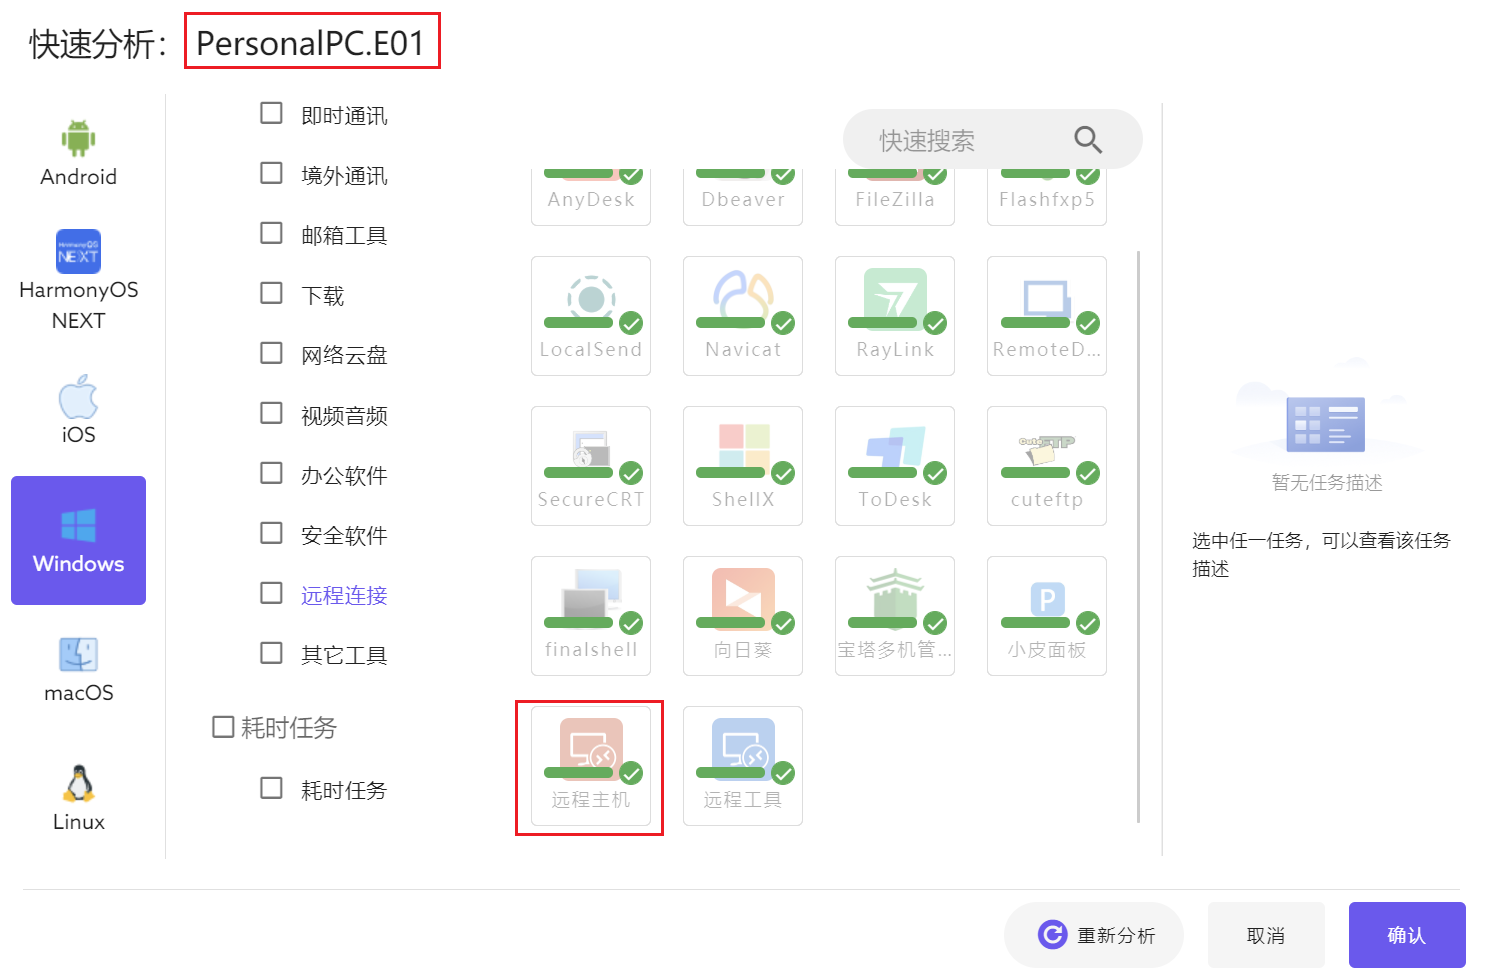Click the SecureCRT application tile
The image size is (1488, 980).
pyautogui.click(x=590, y=465)
